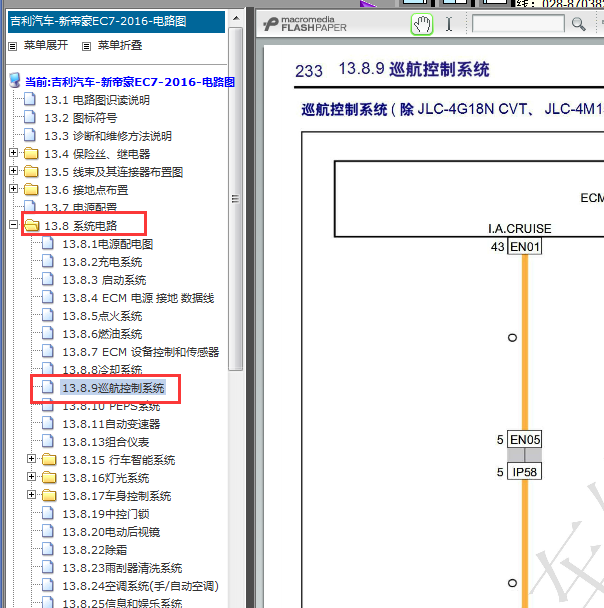
Task: Click the FlashPaper search text field
Action: pyautogui.click(x=518, y=24)
